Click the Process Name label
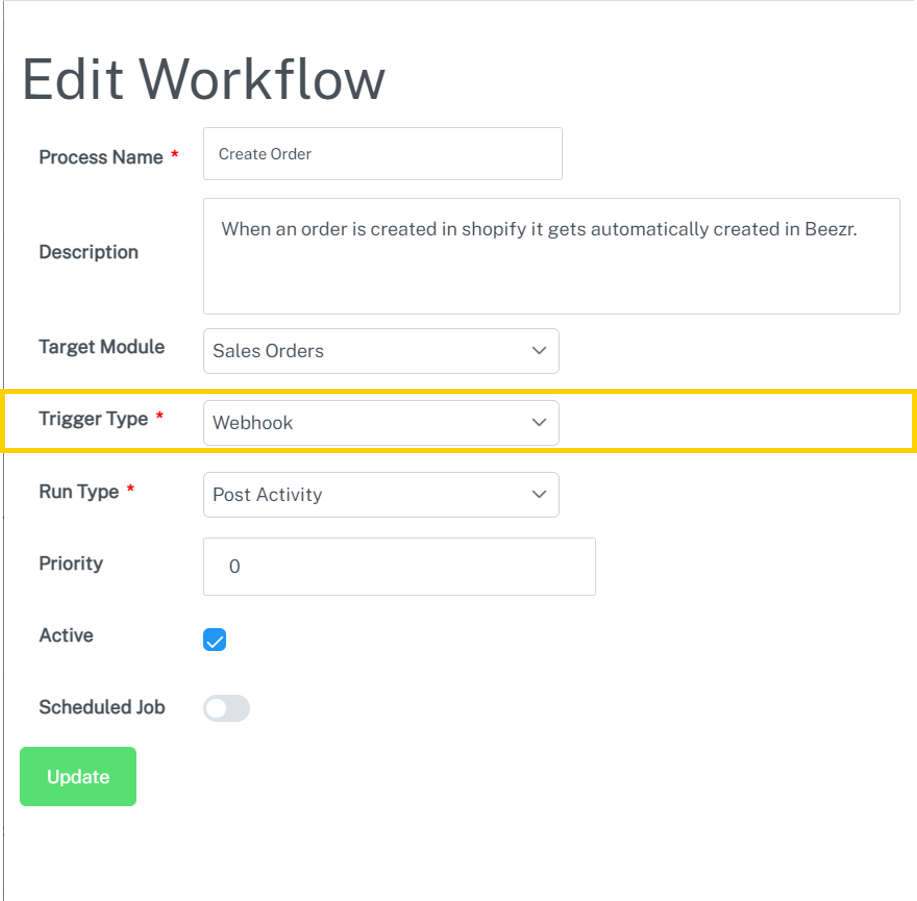917x901 pixels. 100,157
